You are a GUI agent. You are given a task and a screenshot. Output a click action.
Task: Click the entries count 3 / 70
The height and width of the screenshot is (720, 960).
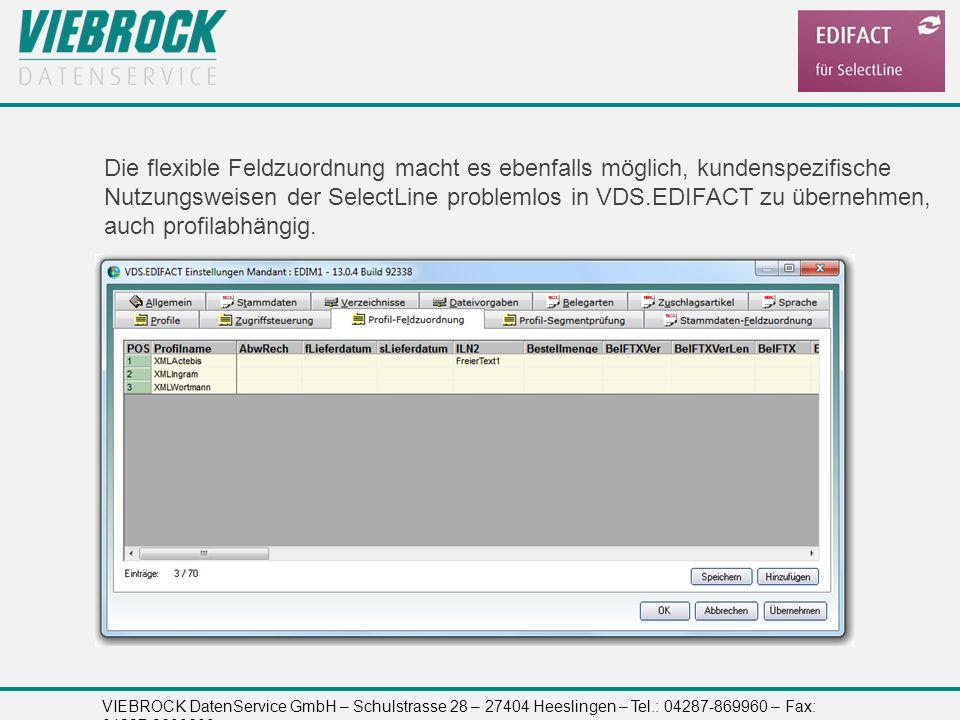point(186,574)
